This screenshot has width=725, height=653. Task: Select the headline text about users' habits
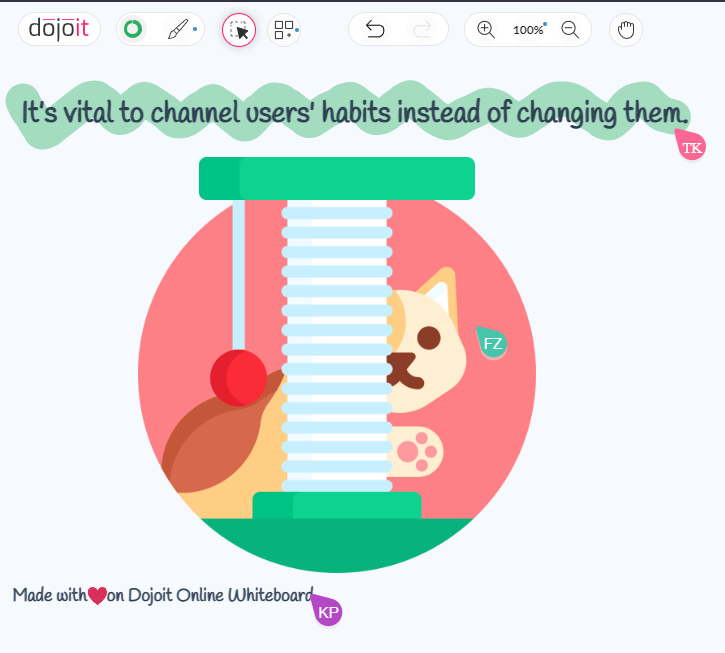click(355, 112)
